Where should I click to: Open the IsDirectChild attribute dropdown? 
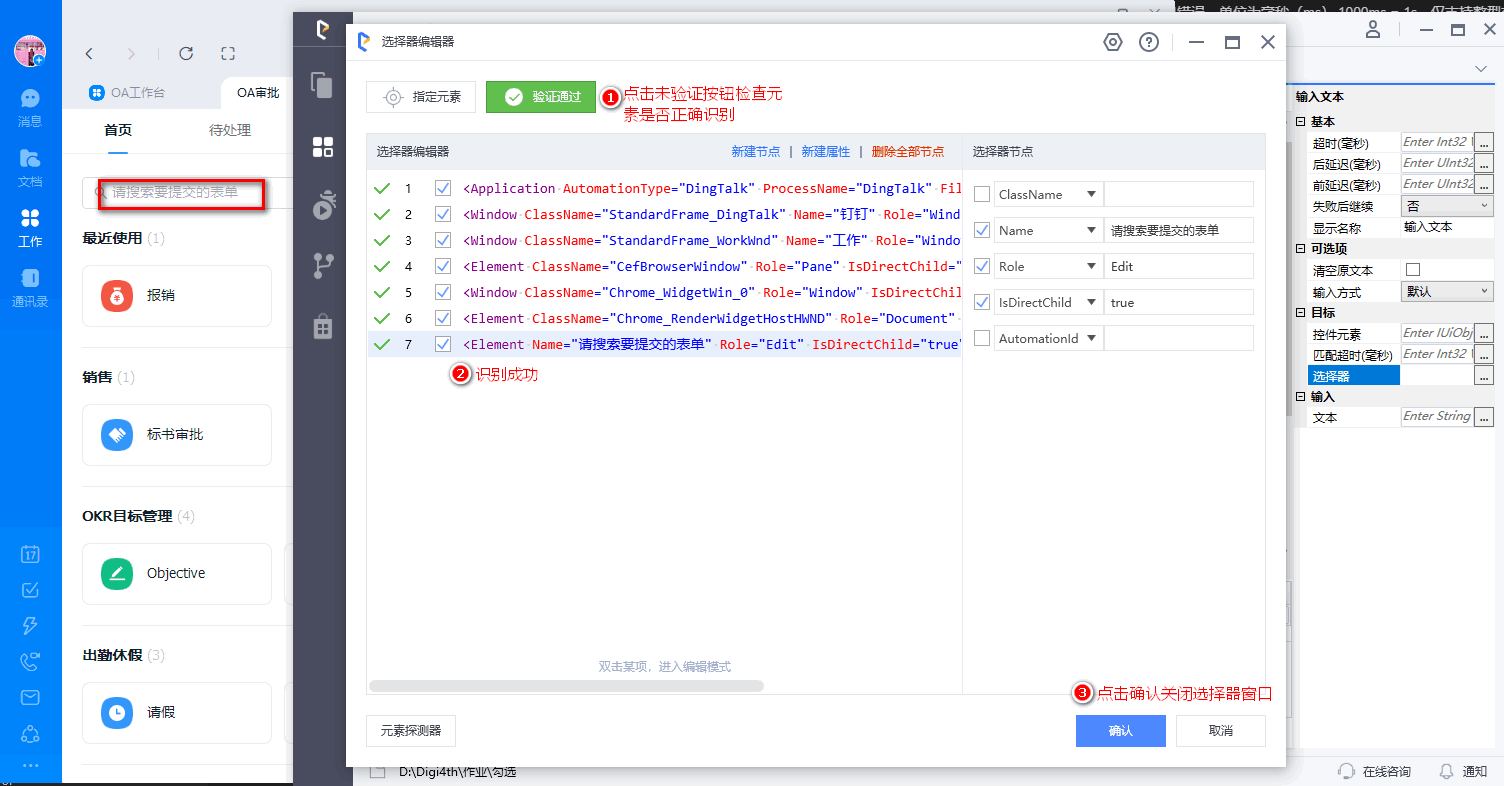click(1091, 302)
